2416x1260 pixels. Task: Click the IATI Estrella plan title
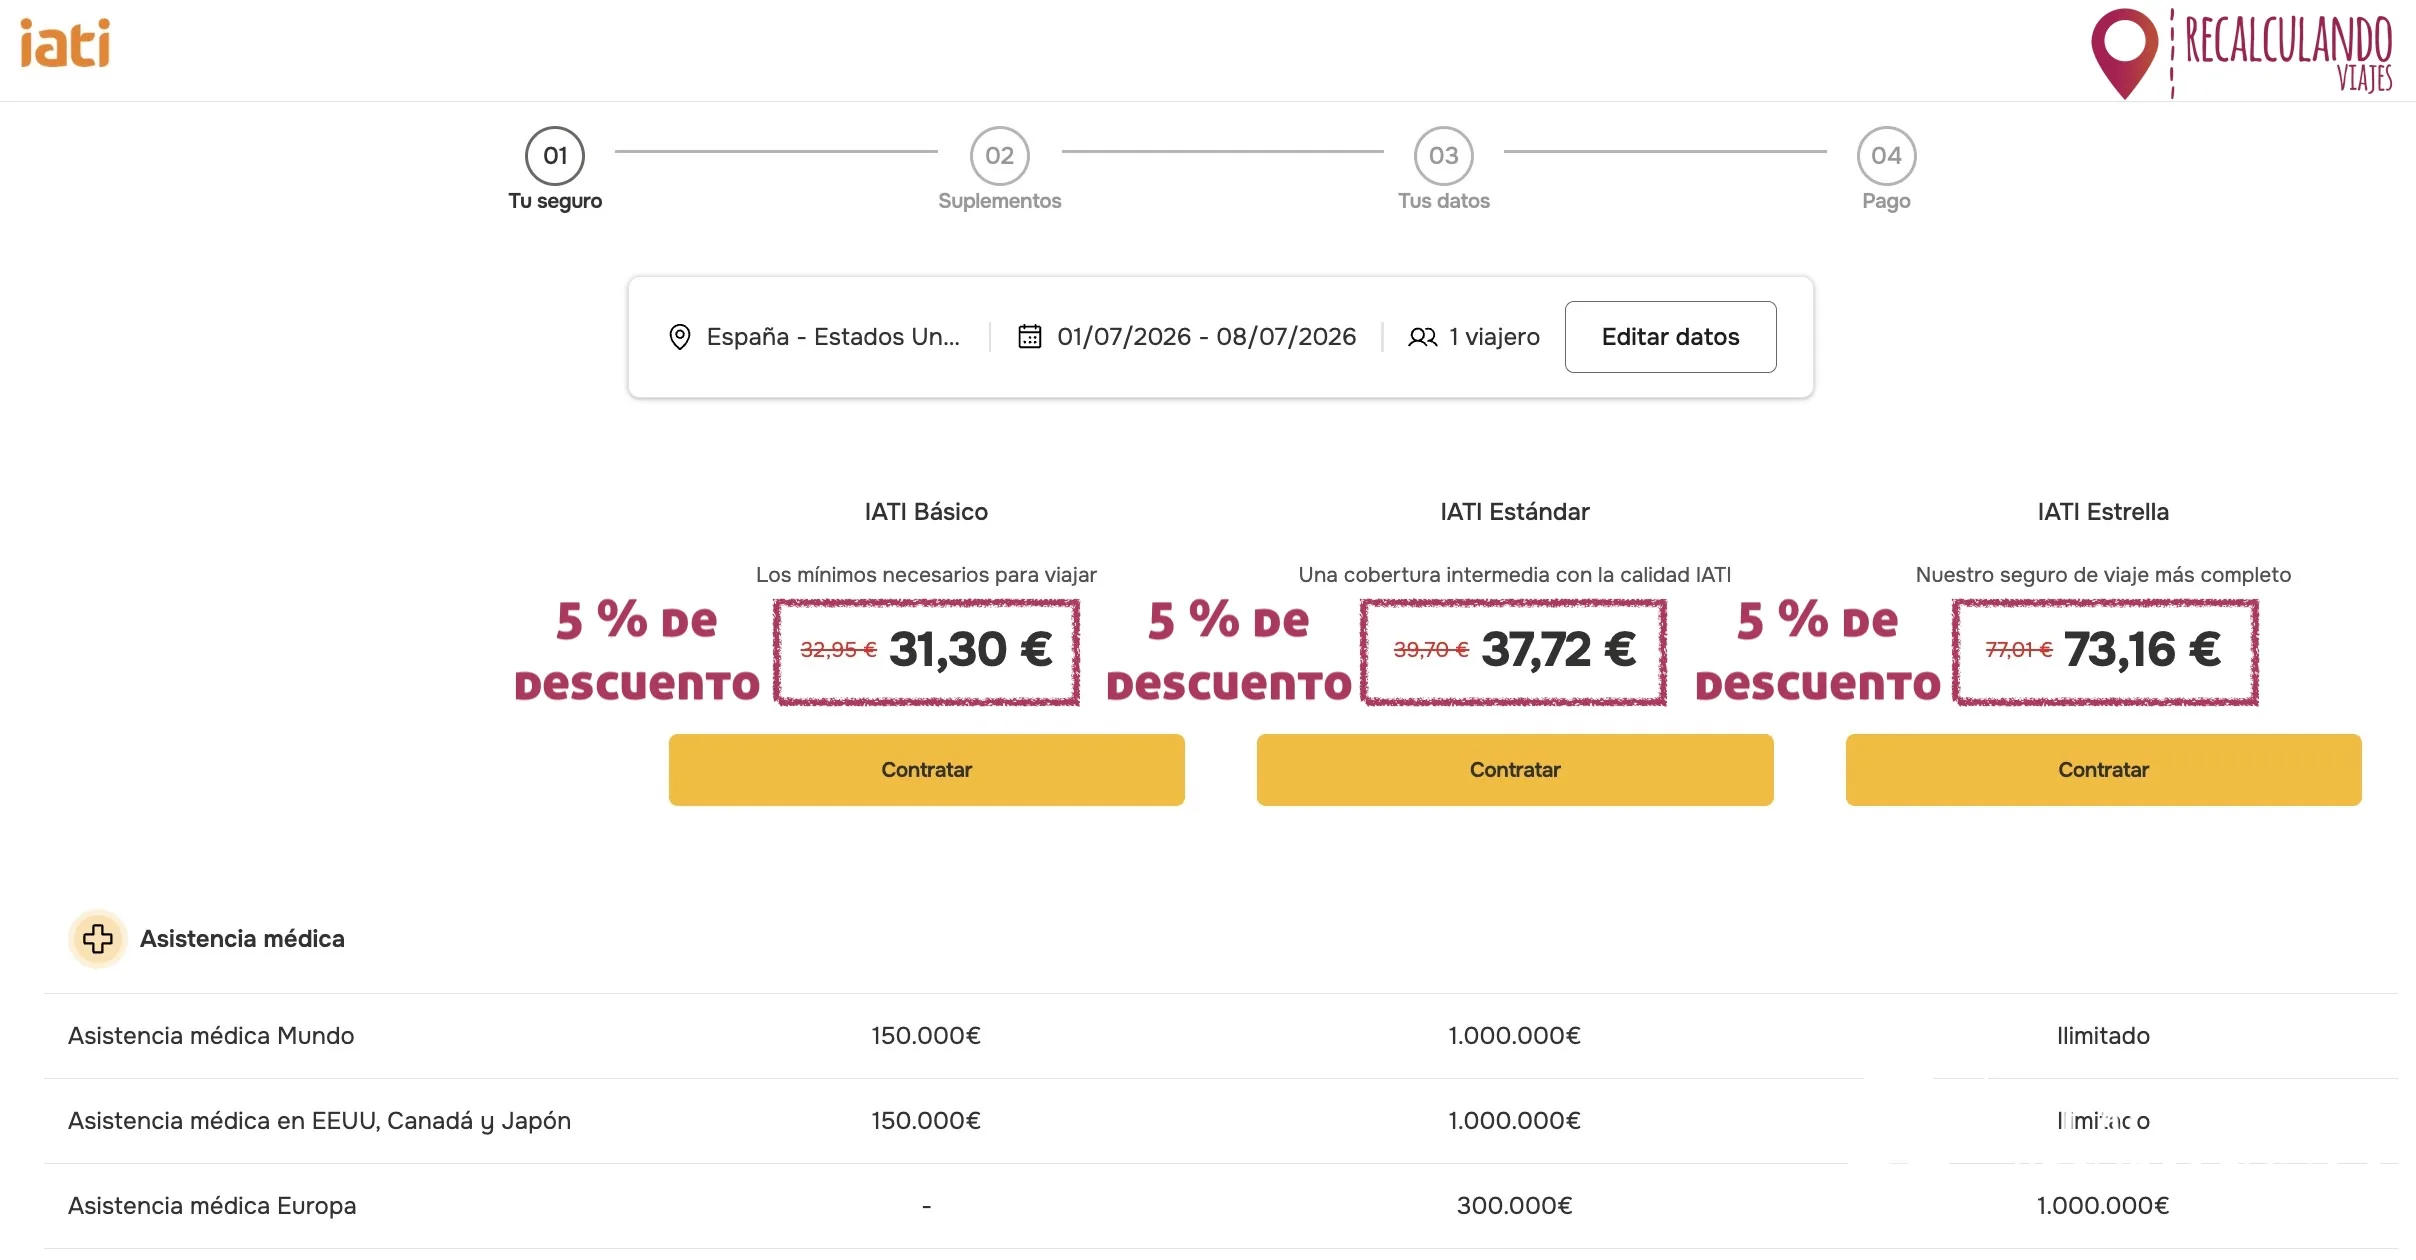(2104, 512)
